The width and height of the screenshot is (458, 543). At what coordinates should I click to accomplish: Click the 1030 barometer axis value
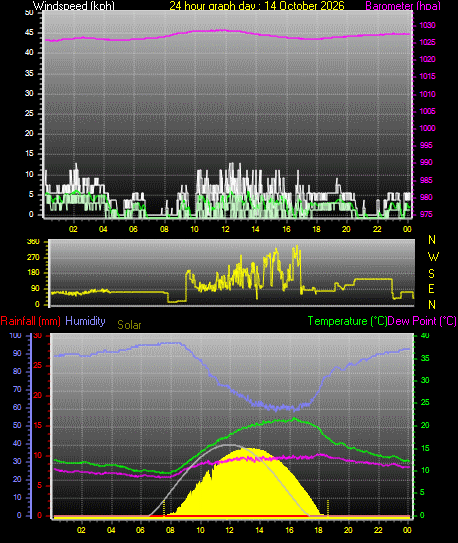428,25
